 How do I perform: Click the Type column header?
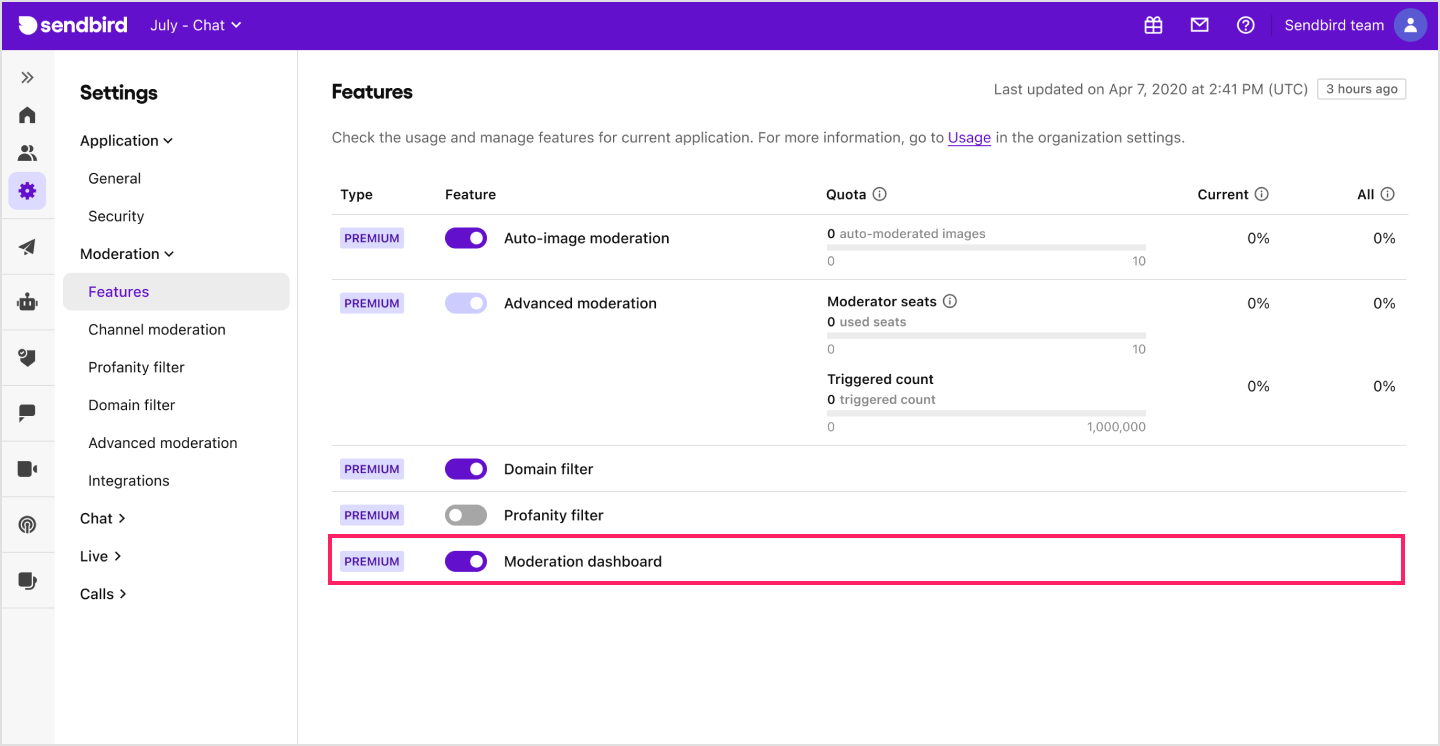click(x=356, y=194)
